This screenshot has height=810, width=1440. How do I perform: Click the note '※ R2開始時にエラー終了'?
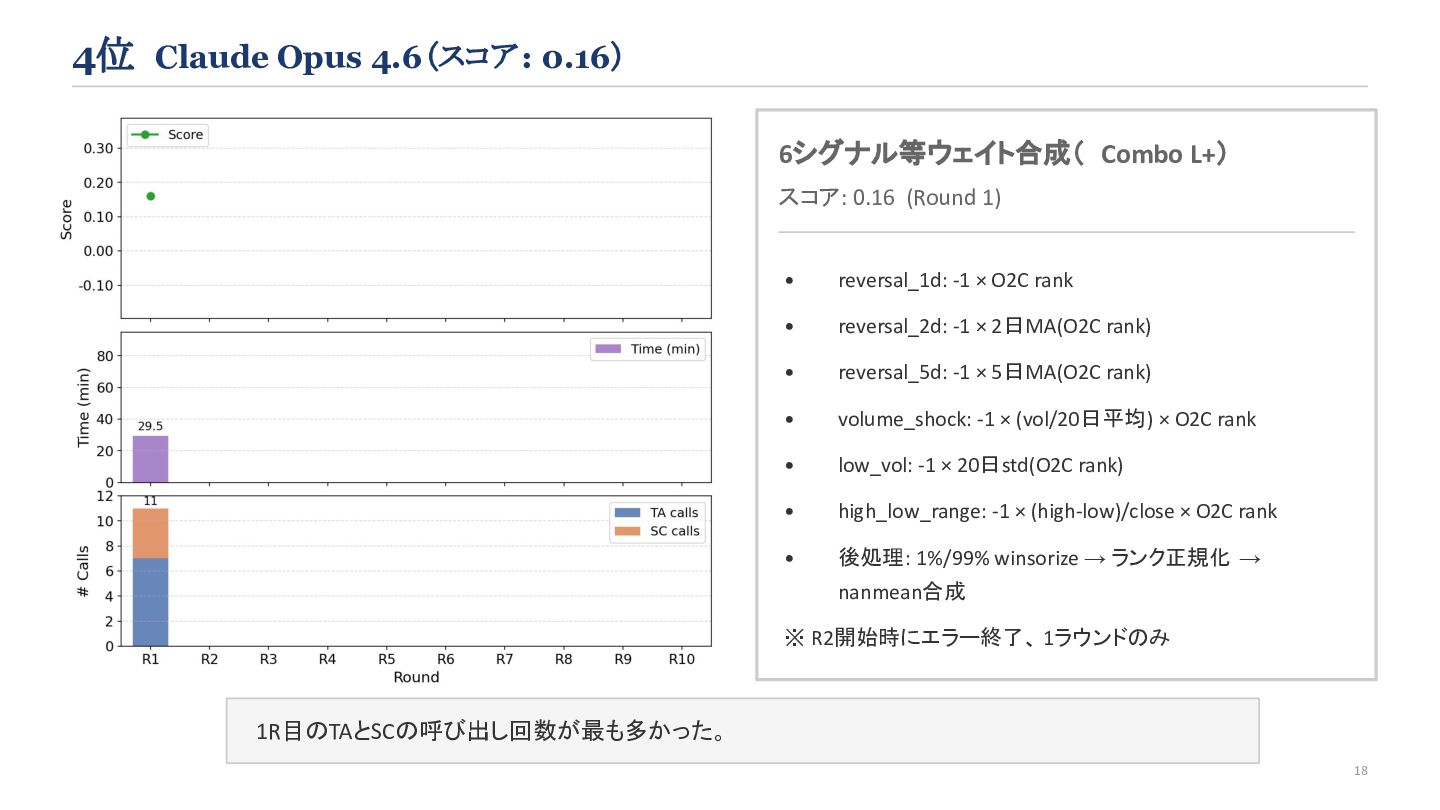975,637
